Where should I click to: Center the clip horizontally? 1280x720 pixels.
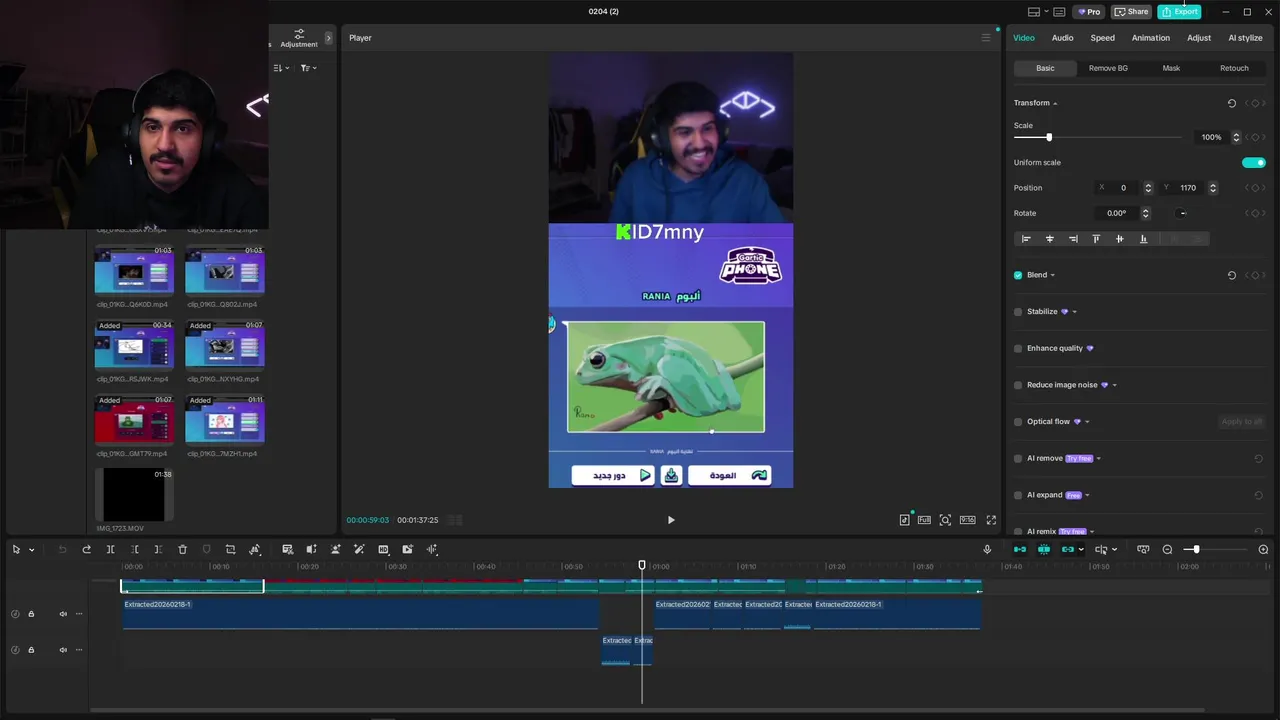click(1049, 239)
